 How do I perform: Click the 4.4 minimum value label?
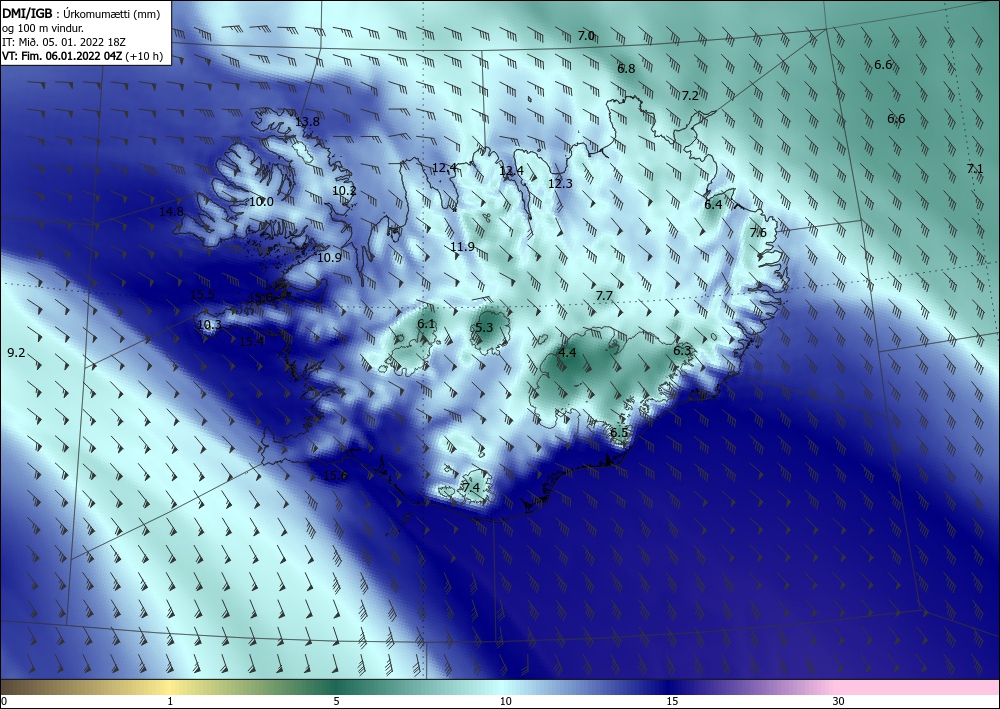[x=567, y=352]
